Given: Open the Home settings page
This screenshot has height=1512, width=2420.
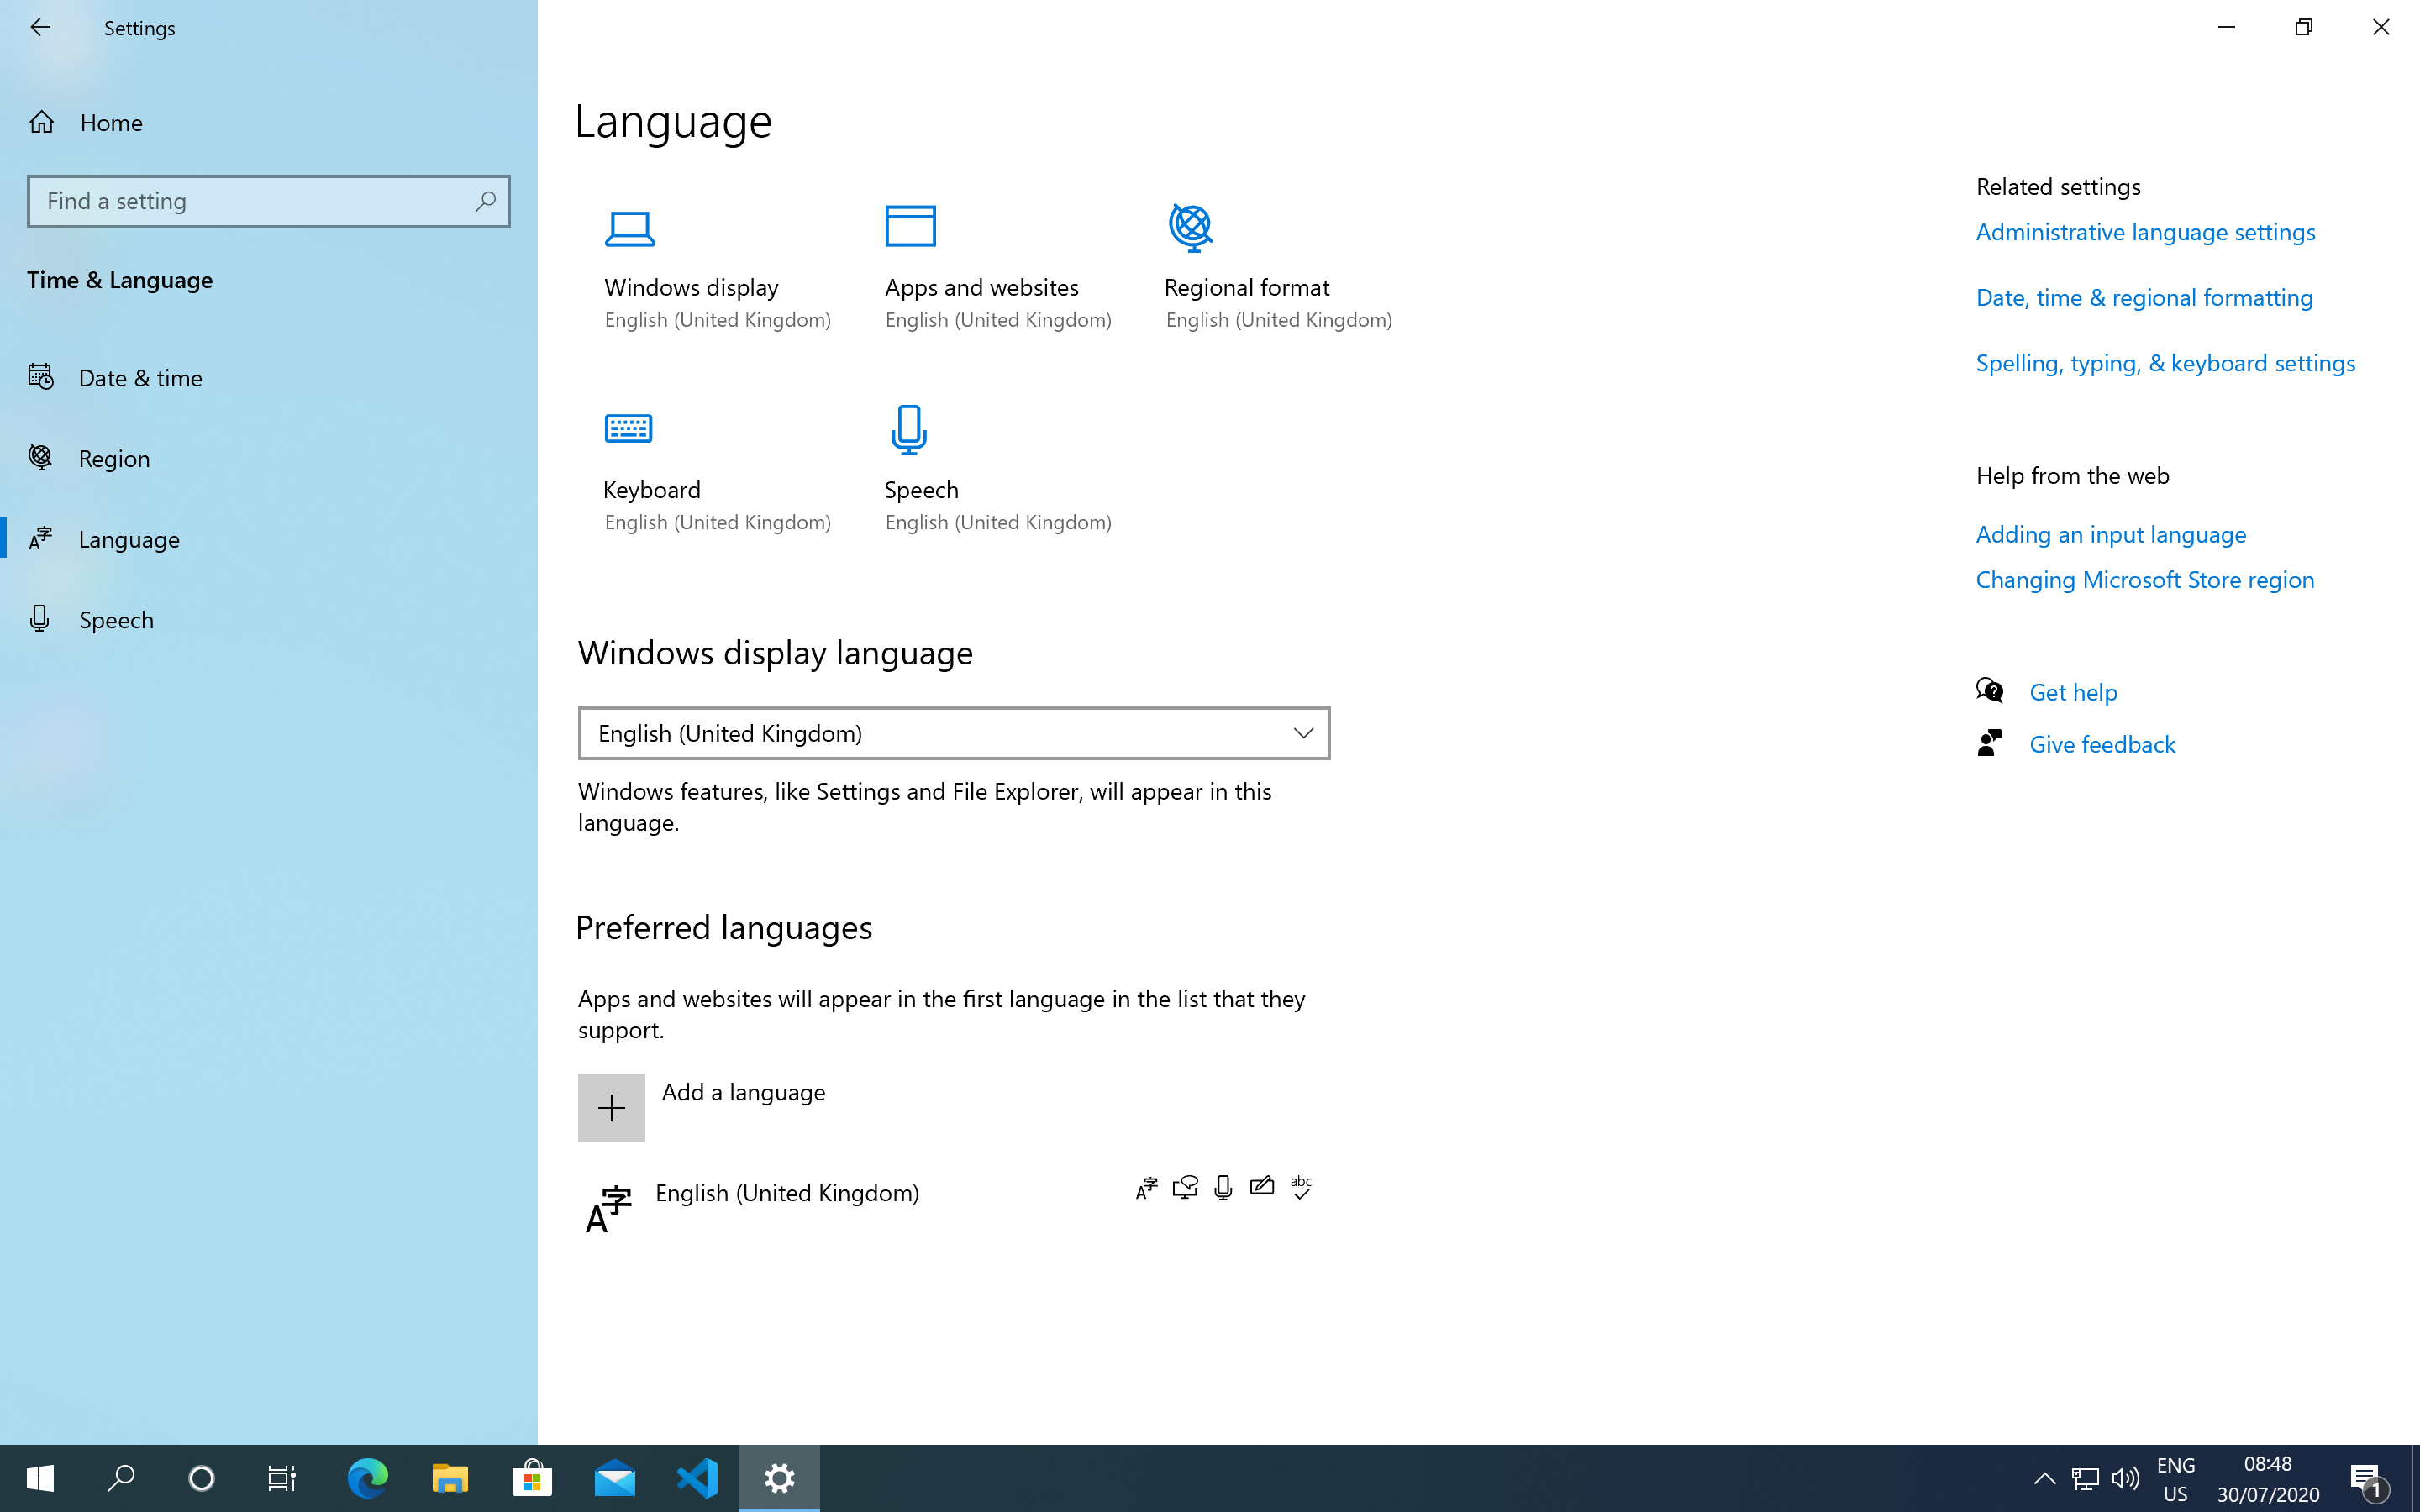Looking at the screenshot, I should tap(268, 123).
